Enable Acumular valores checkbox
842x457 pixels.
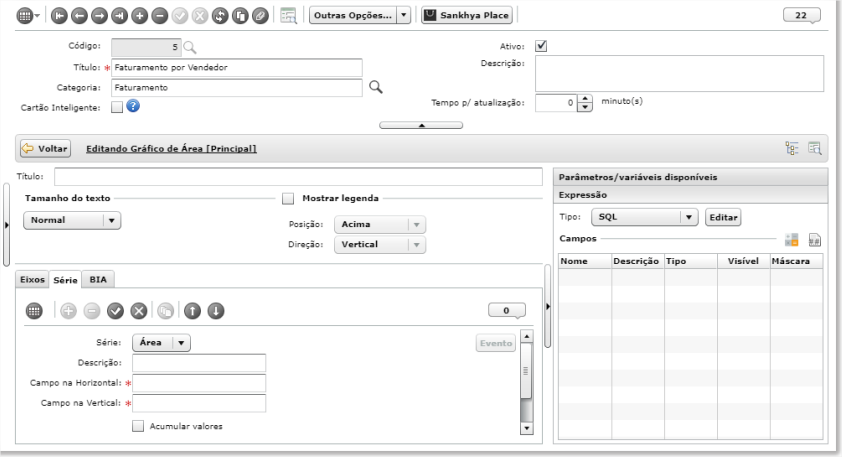(138, 426)
